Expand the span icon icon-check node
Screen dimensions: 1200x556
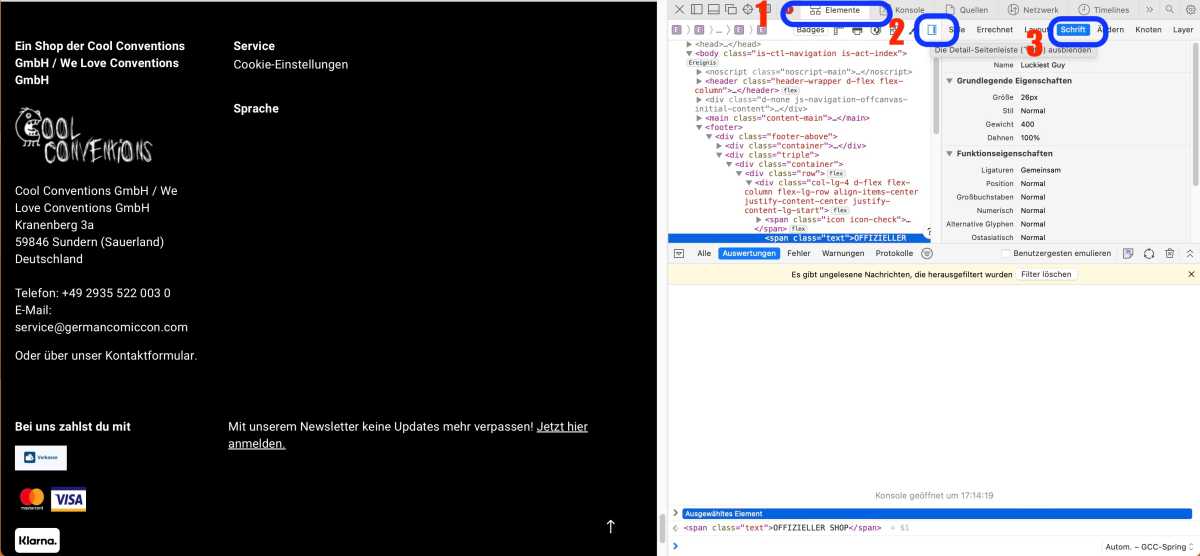point(760,219)
